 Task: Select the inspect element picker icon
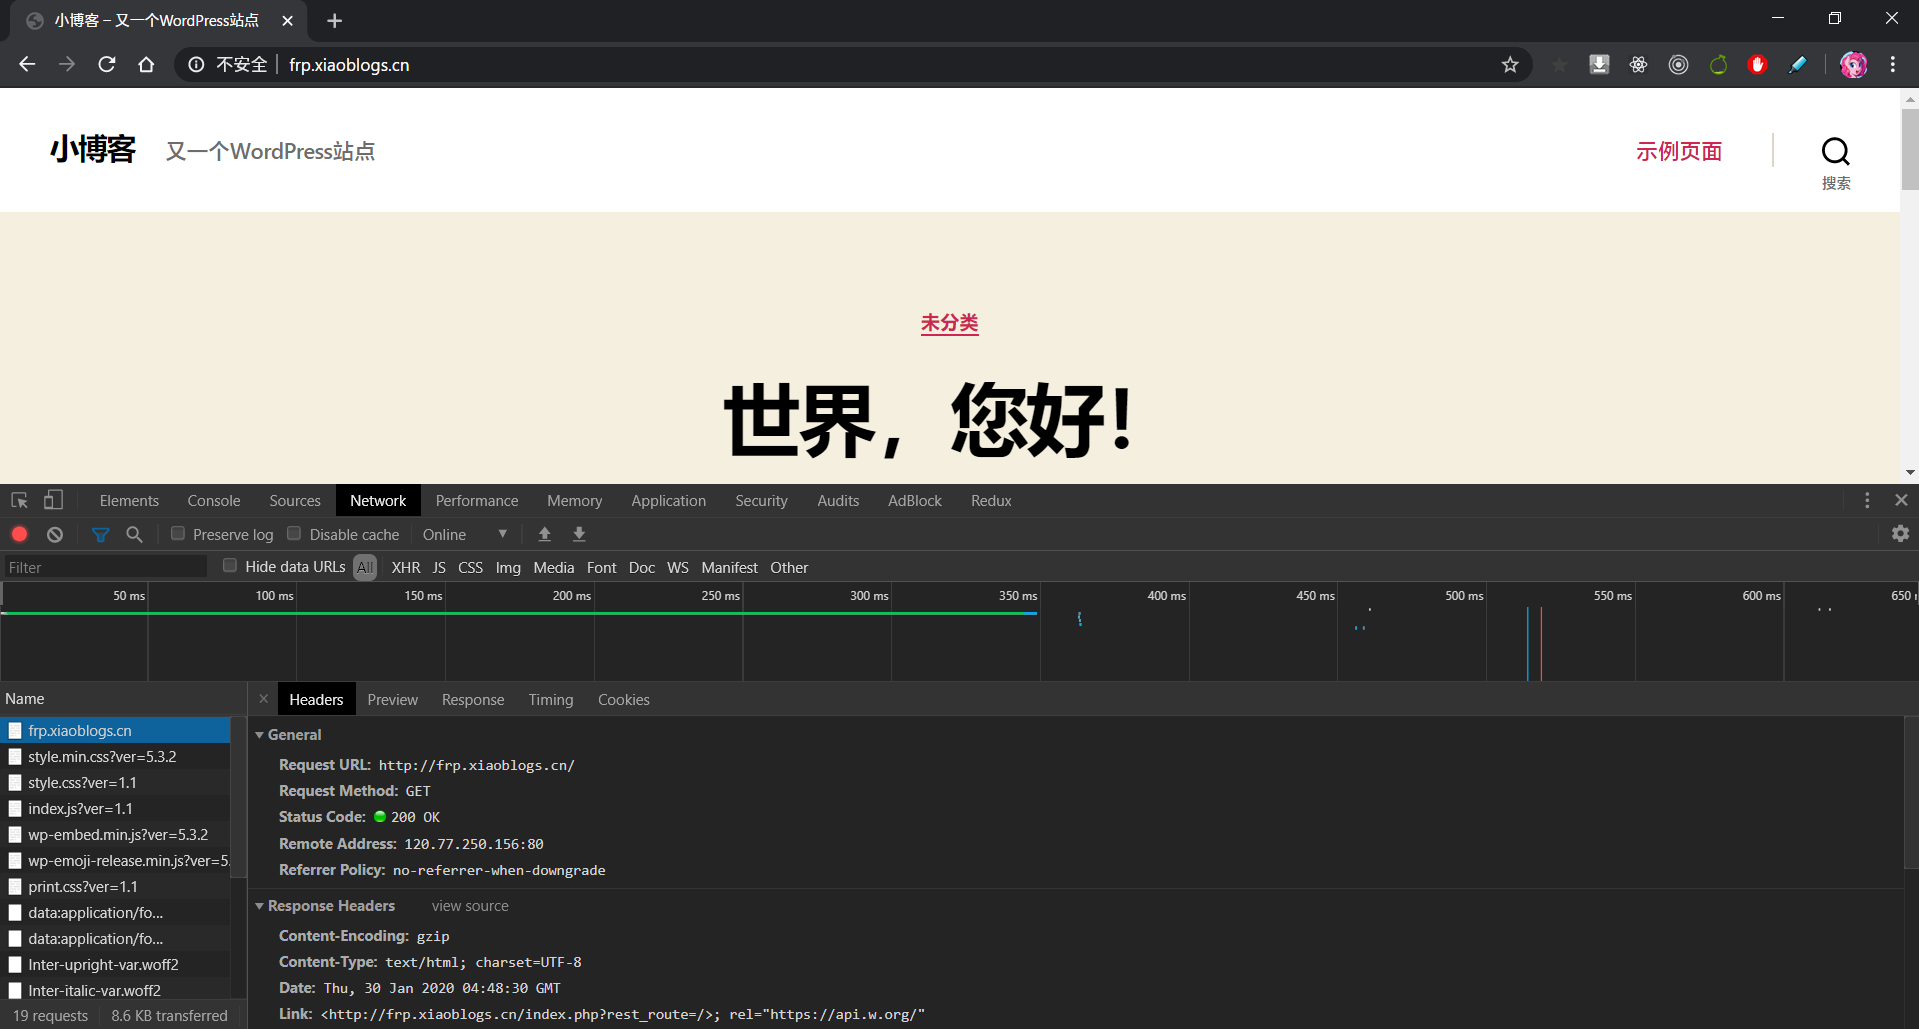[x=19, y=500]
